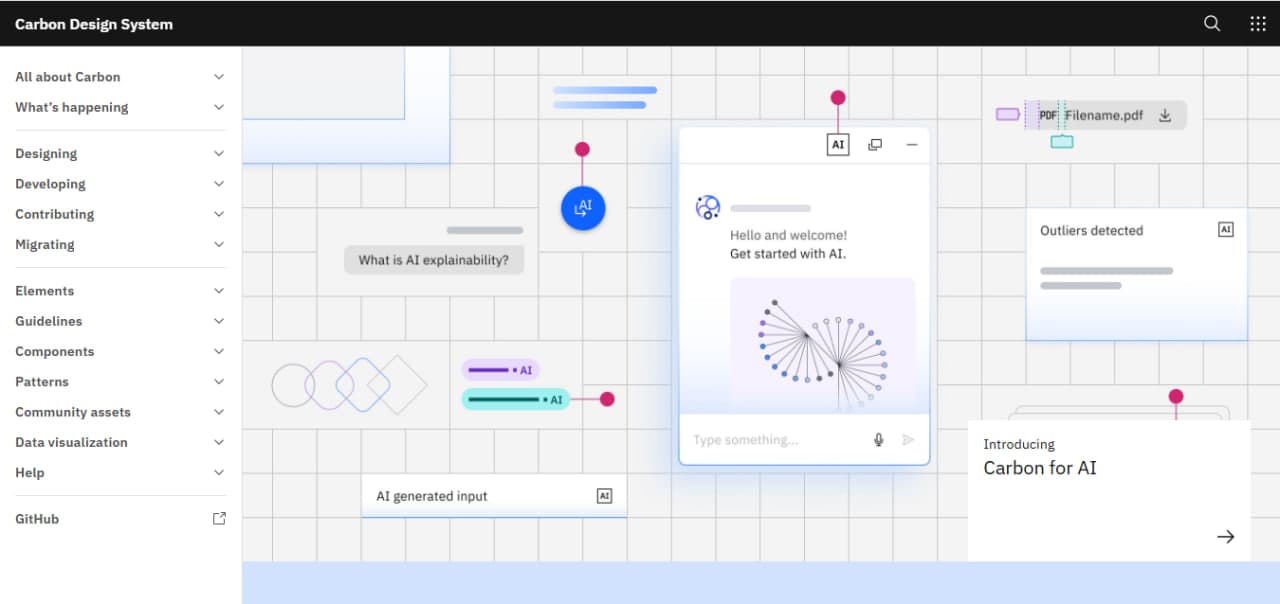Expand the Contributing menu chevron
Screen dimensions: 1280x604
[219, 214]
